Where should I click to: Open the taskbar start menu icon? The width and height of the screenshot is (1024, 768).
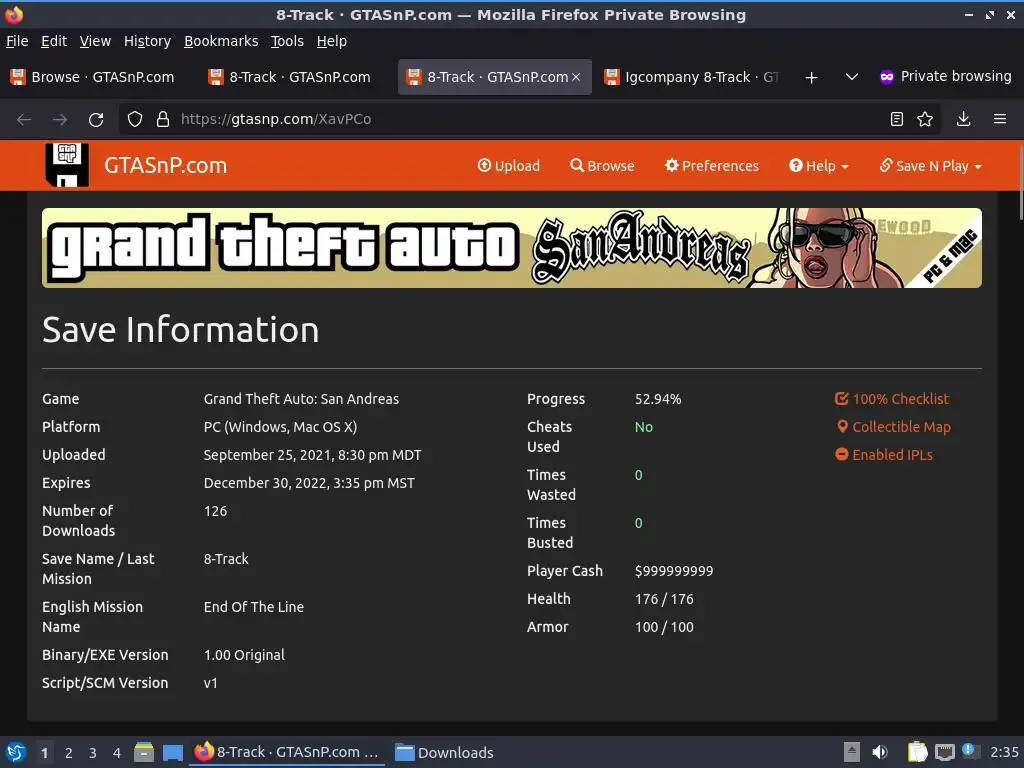pyautogui.click(x=16, y=752)
